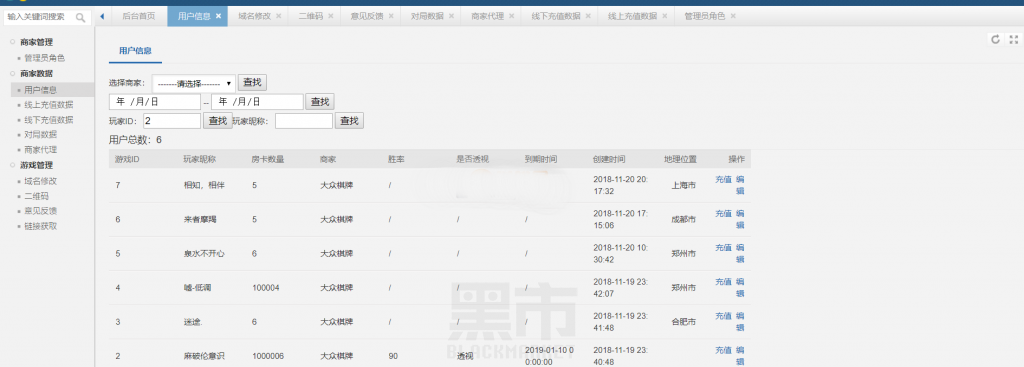
Task: Click 充值 for player 来者摩羯
Action: click(723, 214)
